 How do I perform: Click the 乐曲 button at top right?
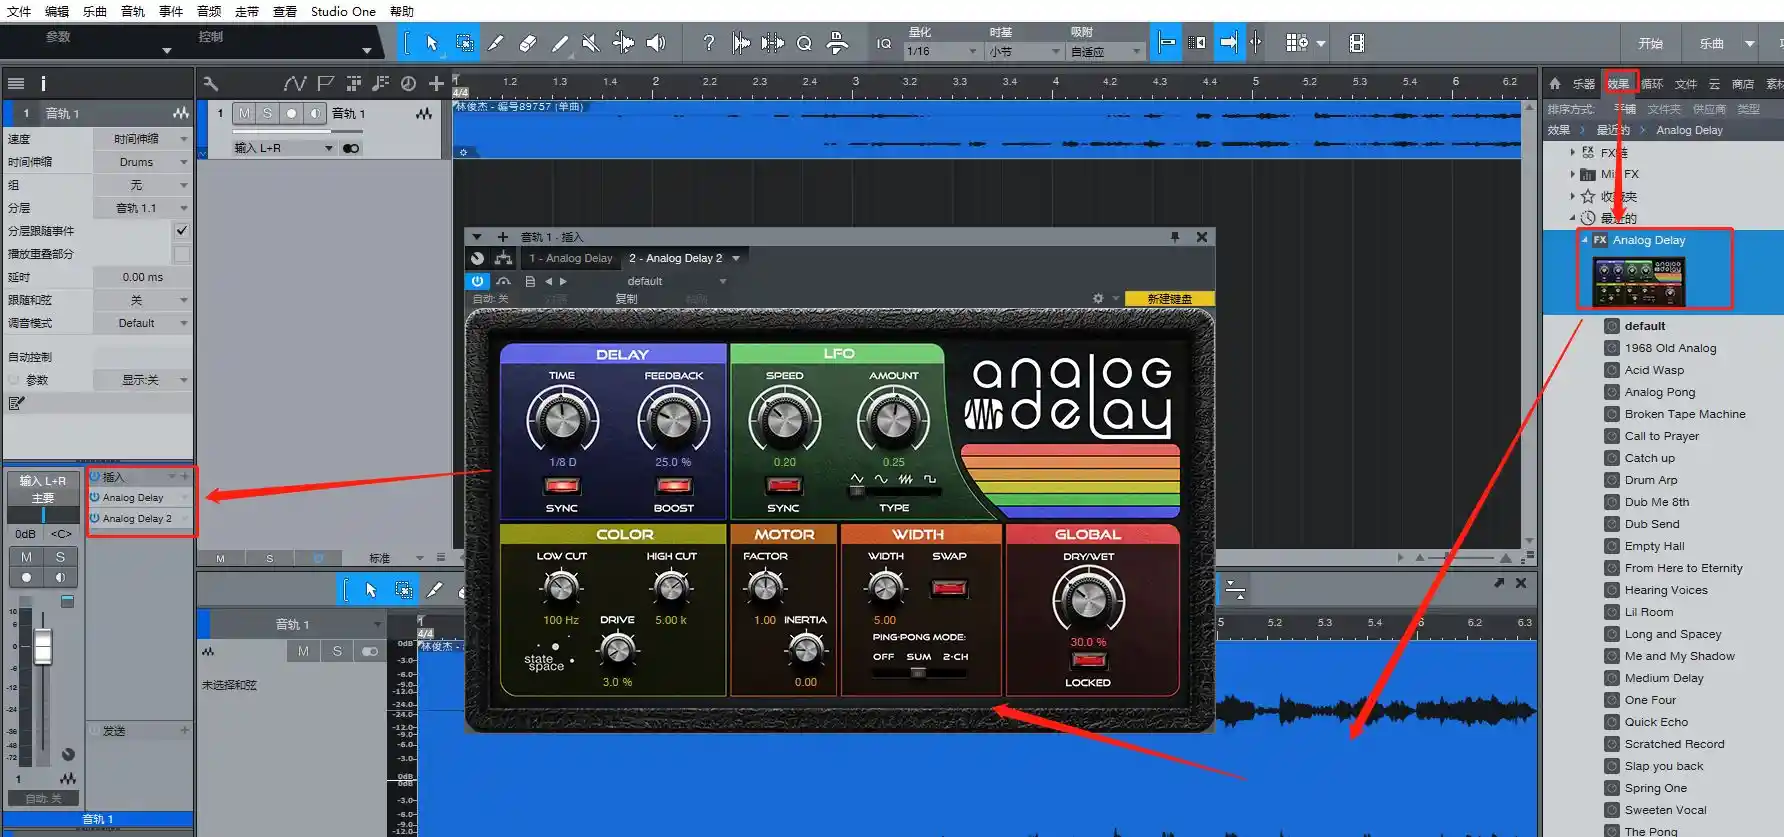click(1711, 43)
